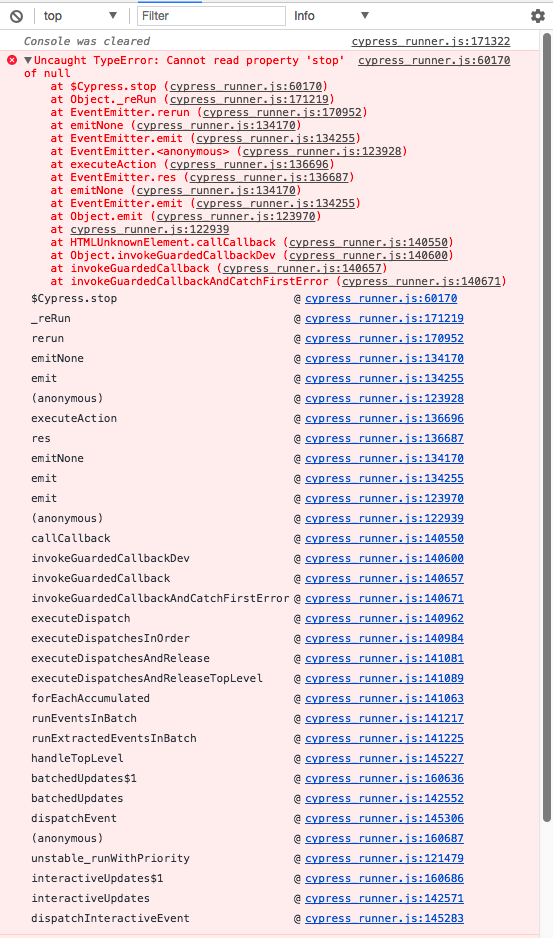Viewport: 553px width, 938px height.
Task: Open link in 'at Object.invokeGuardedCallbackDev' trace line
Action: pyautogui.click(x=368, y=255)
